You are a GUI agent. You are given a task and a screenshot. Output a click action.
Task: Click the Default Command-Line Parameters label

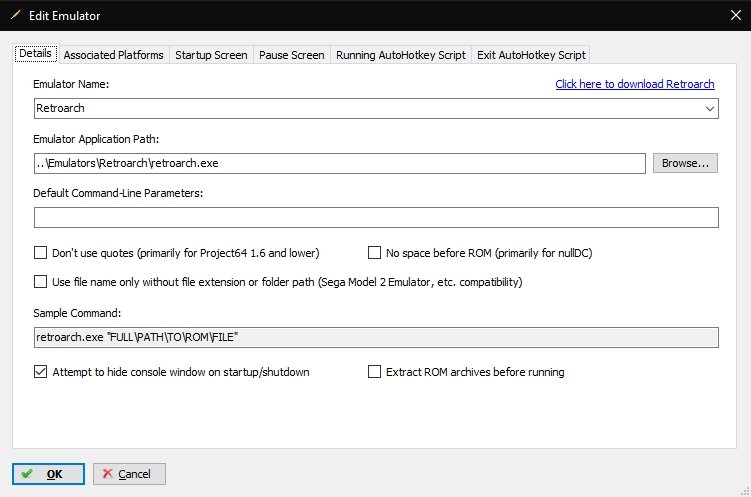118,193
